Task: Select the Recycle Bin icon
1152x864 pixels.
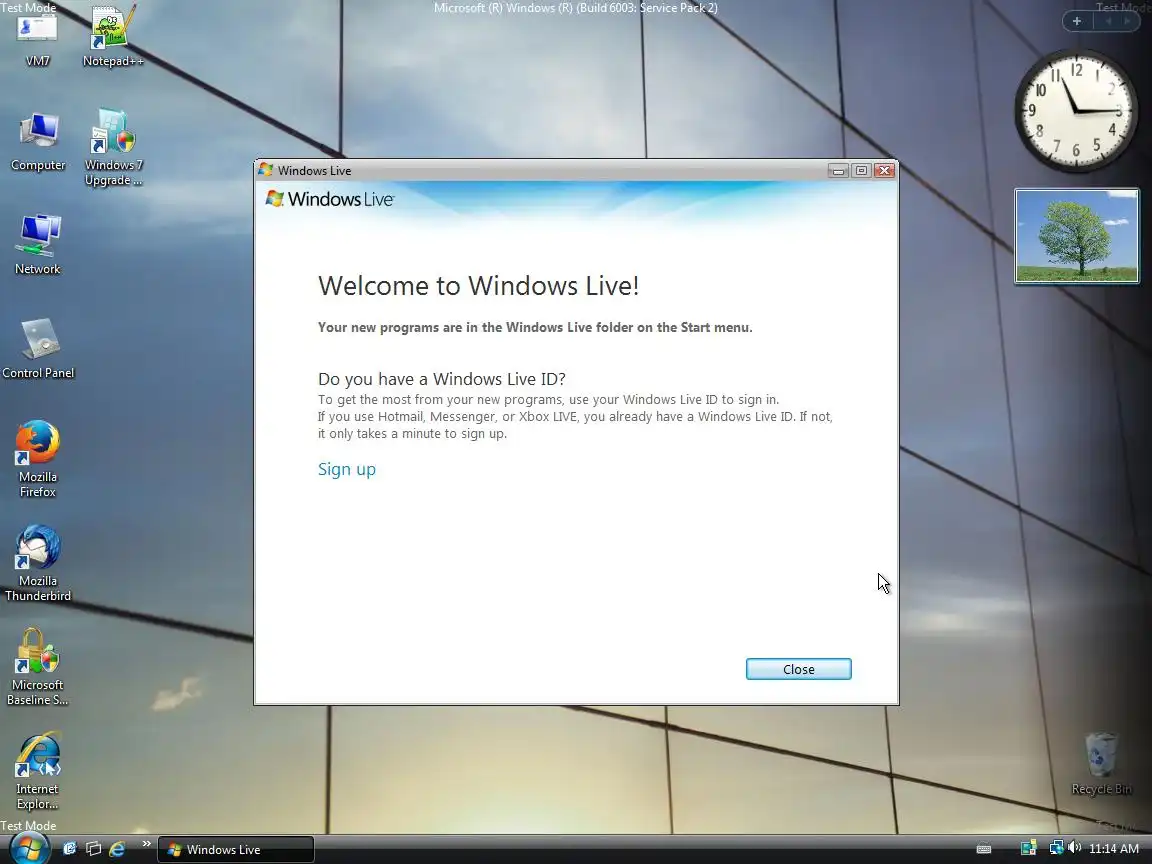Action: point(1101,764)
